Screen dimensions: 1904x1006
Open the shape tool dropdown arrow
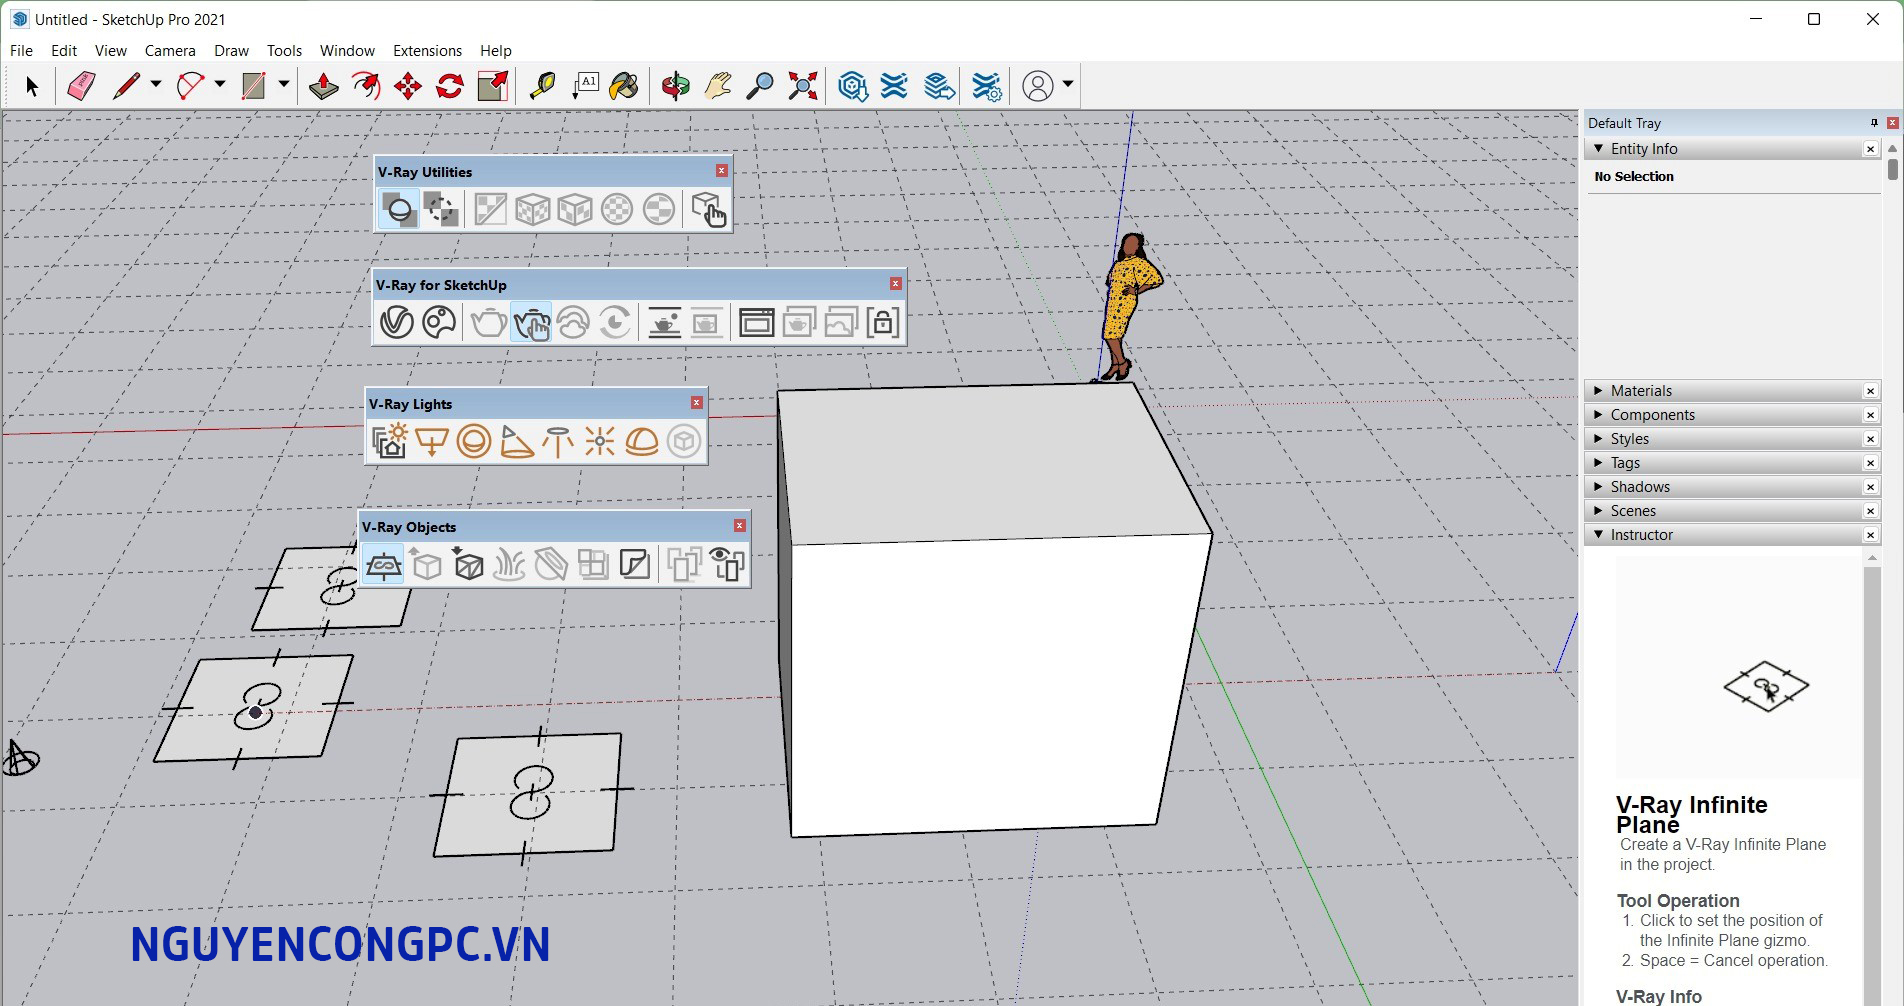pos(284,86)
